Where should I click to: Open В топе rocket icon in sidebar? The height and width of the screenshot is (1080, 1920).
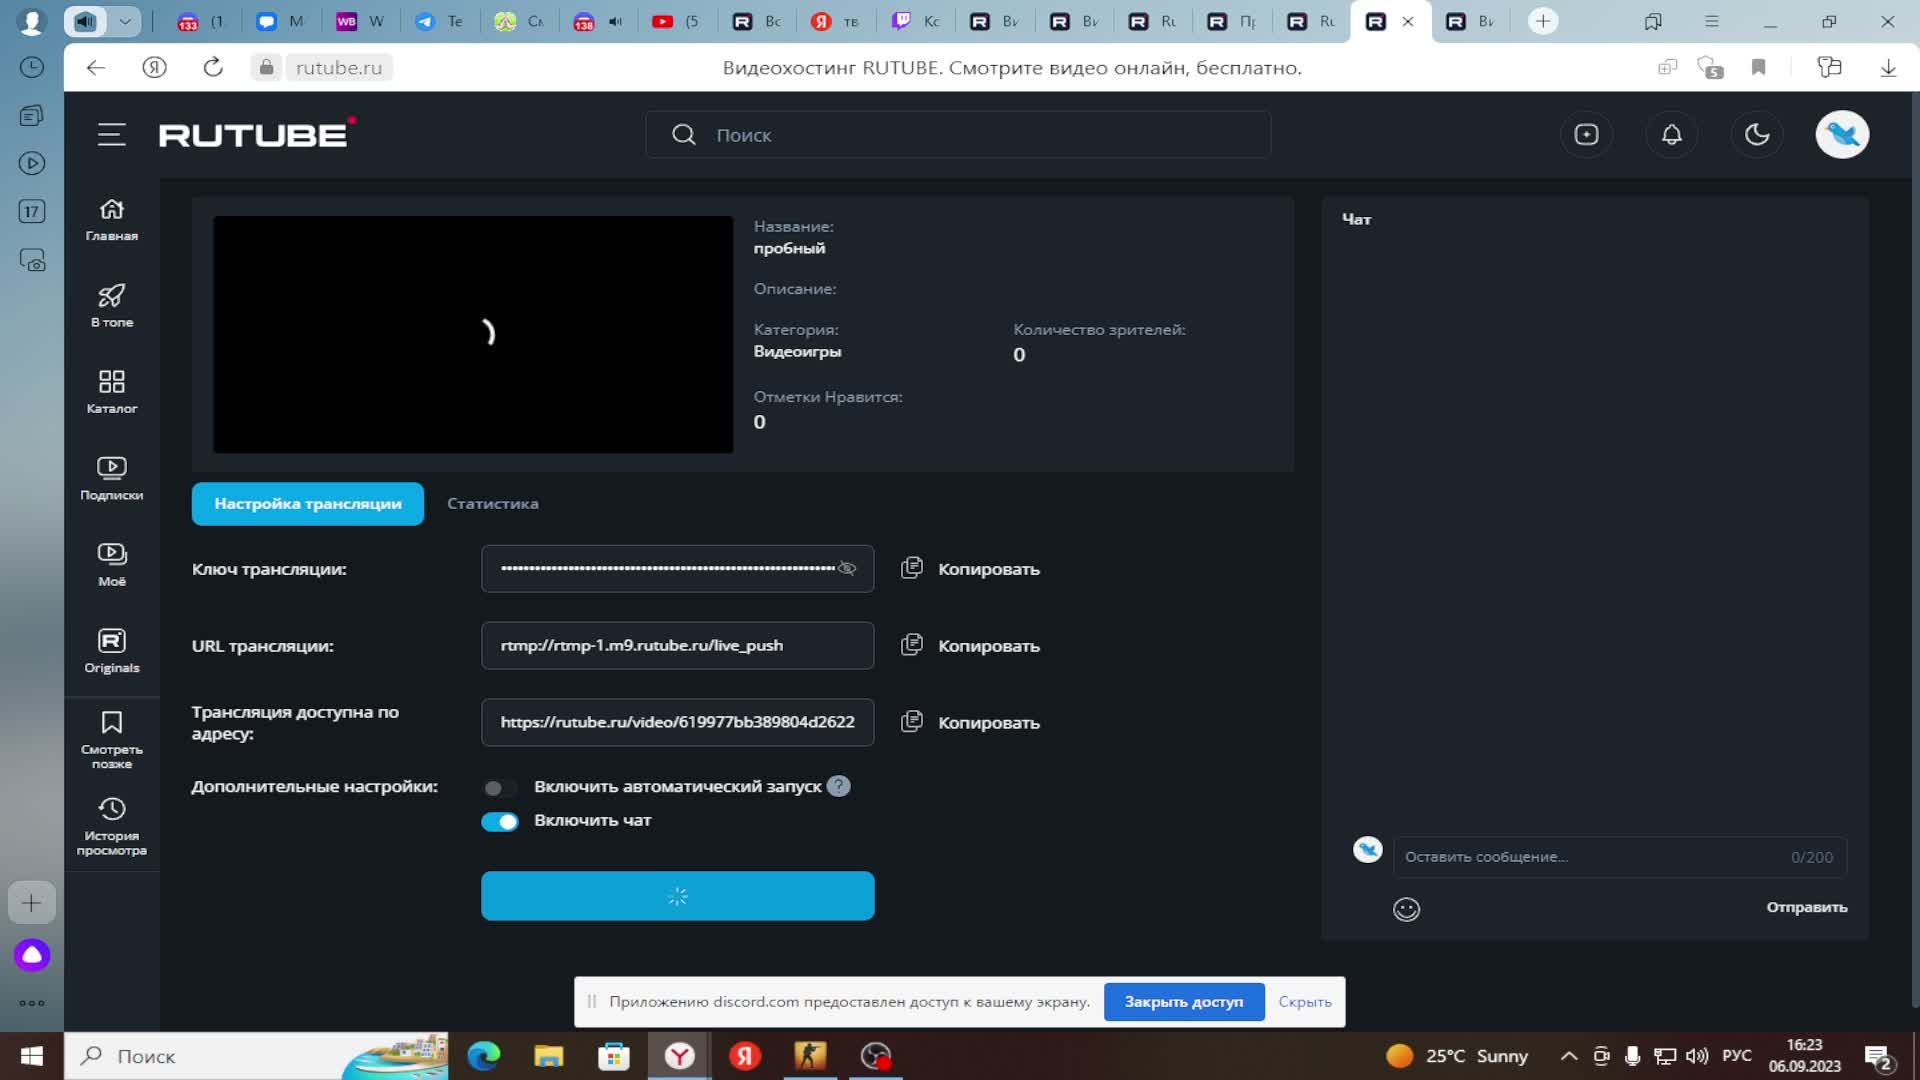tap(111, 305)
